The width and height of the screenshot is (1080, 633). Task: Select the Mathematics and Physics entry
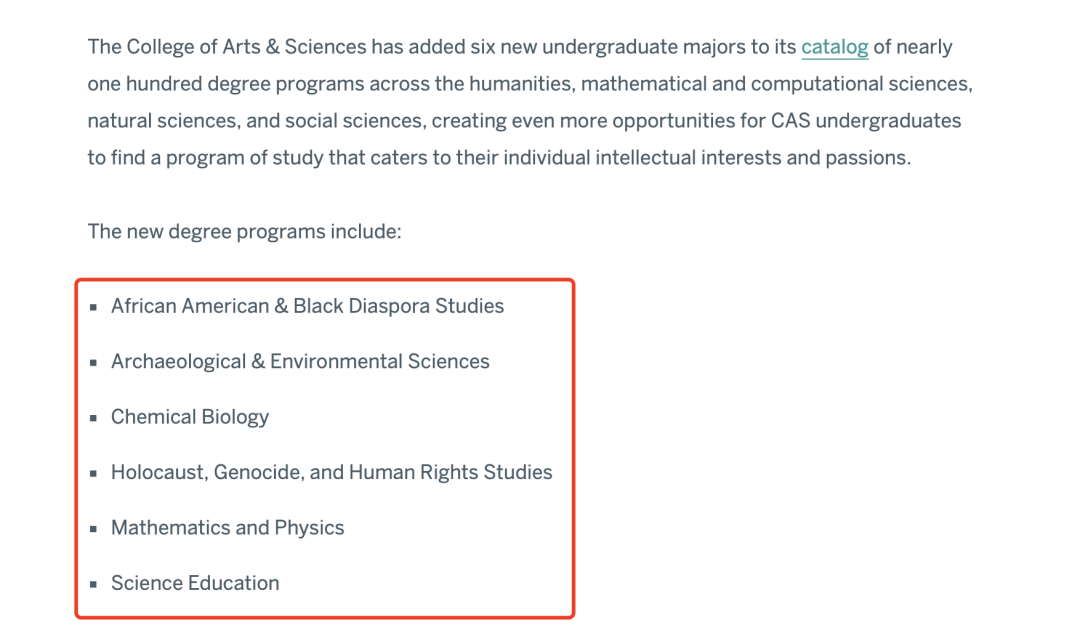[x=227, y=528]
